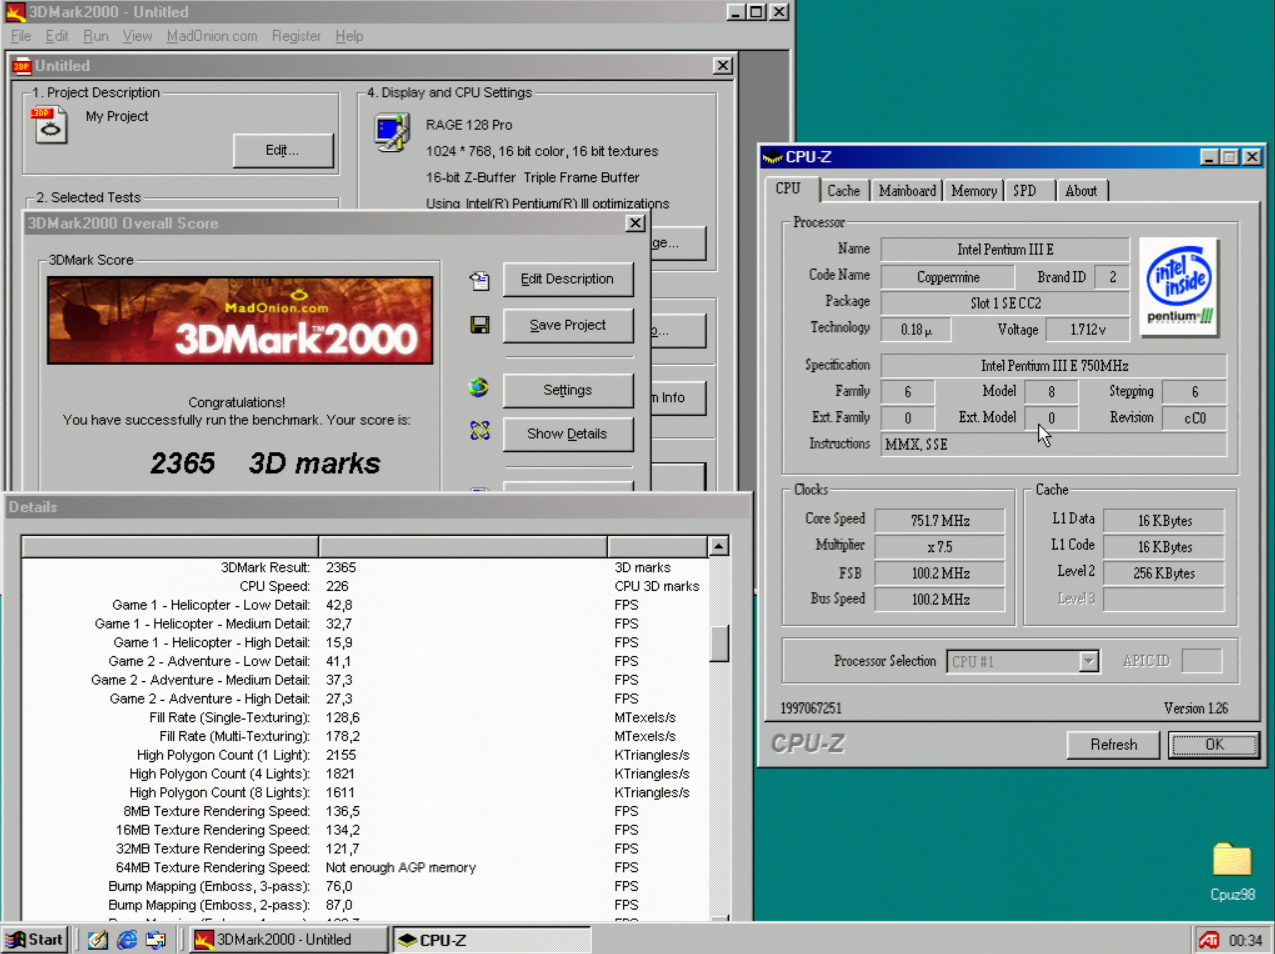This screenshot has height=954, width=1275.
Task: Click the 3DMark2000 - Untitled taskbar button
Action: (288, 940)
